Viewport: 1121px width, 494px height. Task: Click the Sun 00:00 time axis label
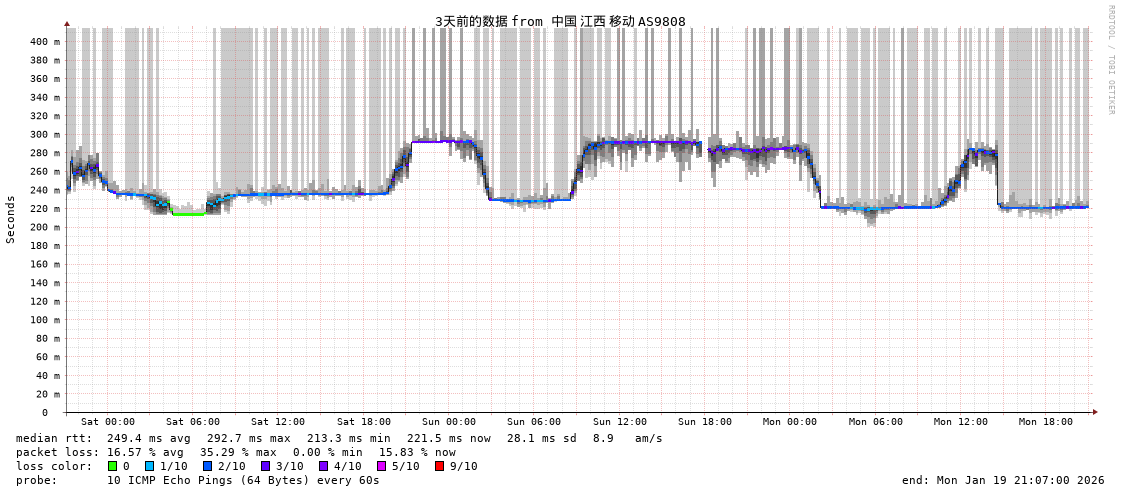click(449, 422)
